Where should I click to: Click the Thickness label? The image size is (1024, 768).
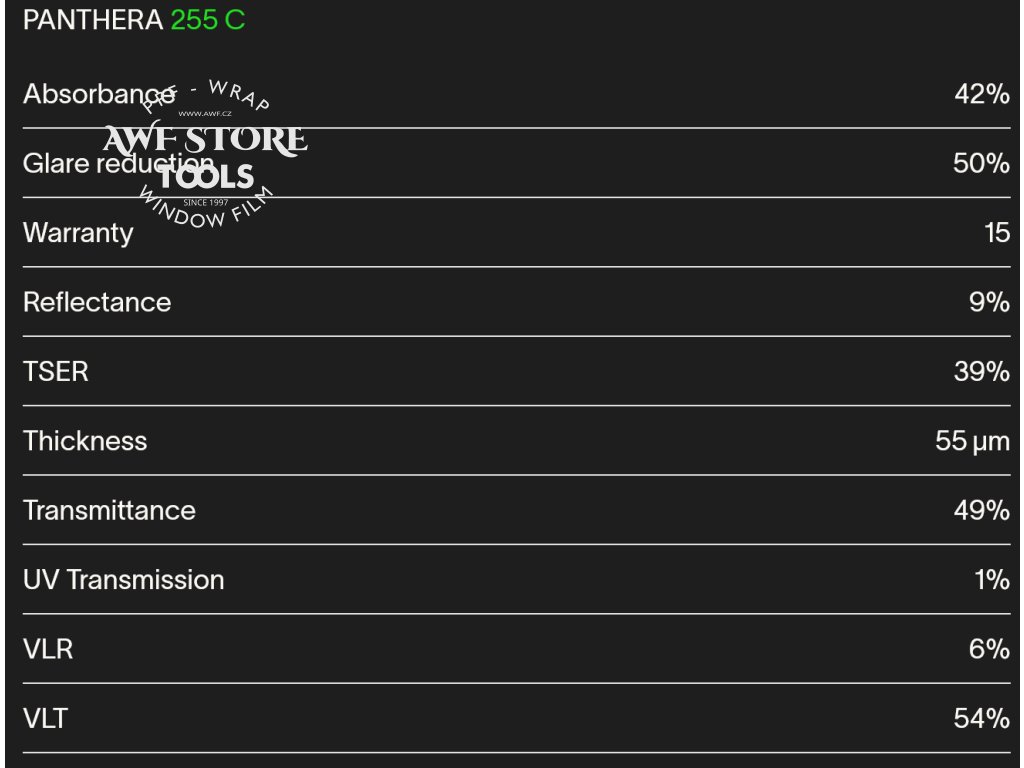click(85, 441)
